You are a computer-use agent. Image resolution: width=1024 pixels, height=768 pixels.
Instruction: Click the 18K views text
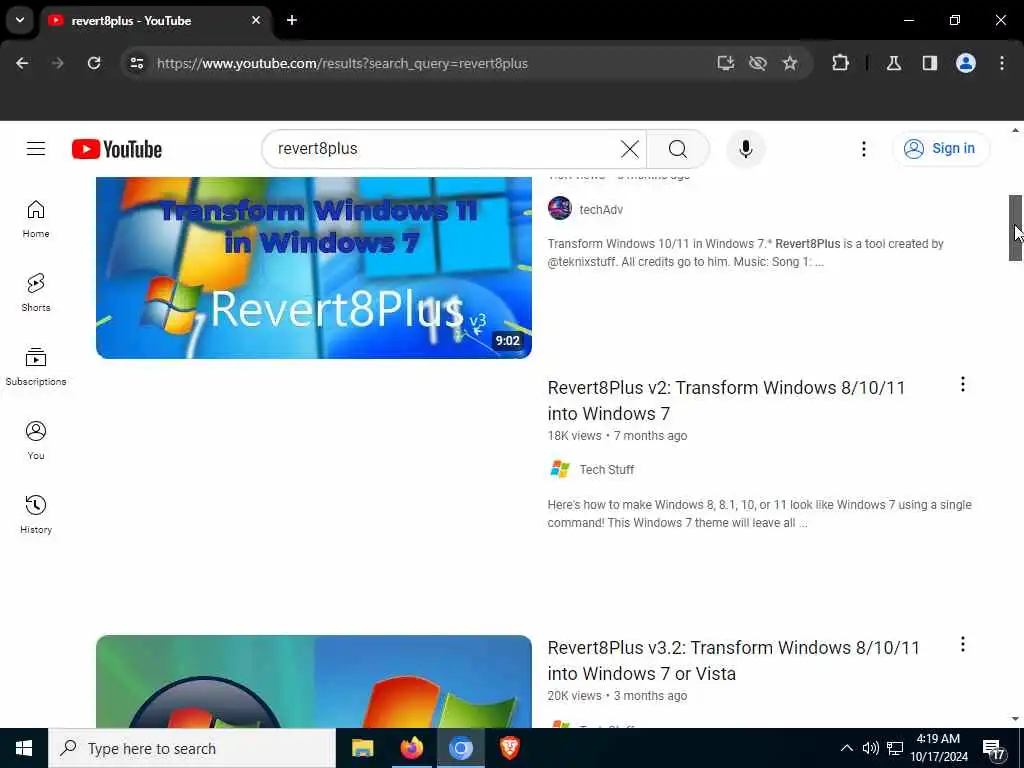coord(575,436)
